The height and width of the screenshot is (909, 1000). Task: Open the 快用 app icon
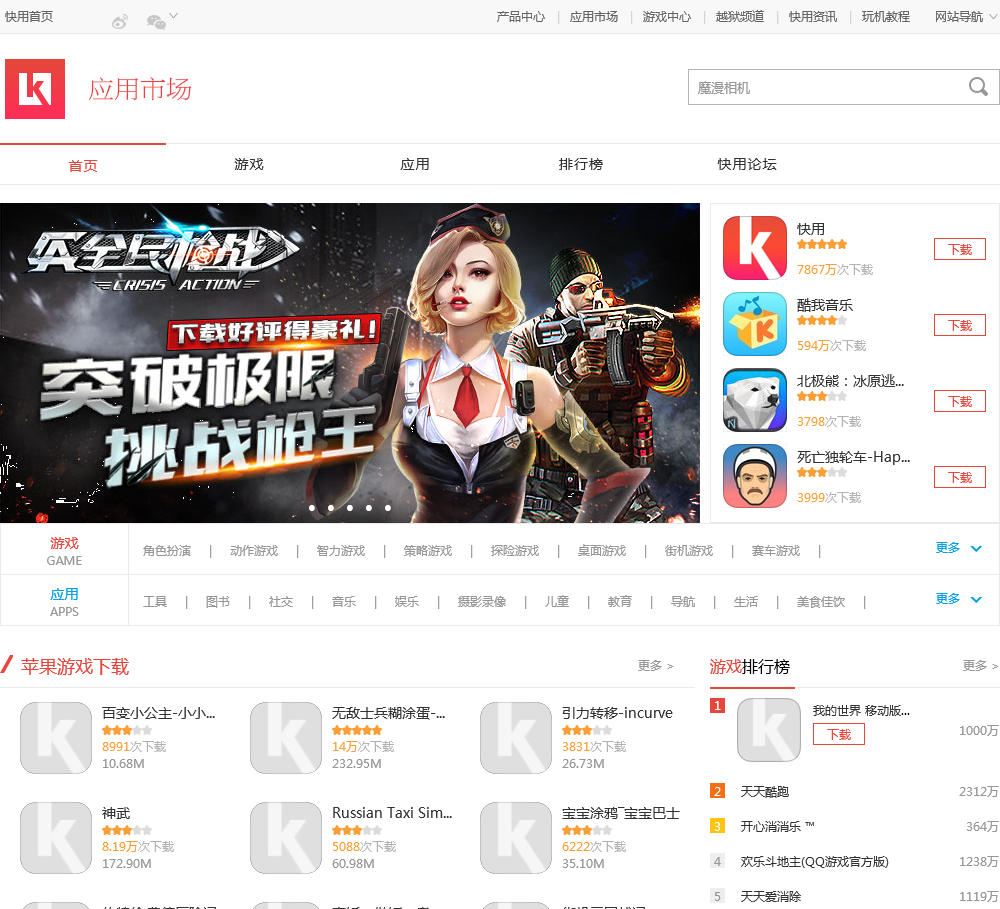pyautogui.click(x=754, y=248)
